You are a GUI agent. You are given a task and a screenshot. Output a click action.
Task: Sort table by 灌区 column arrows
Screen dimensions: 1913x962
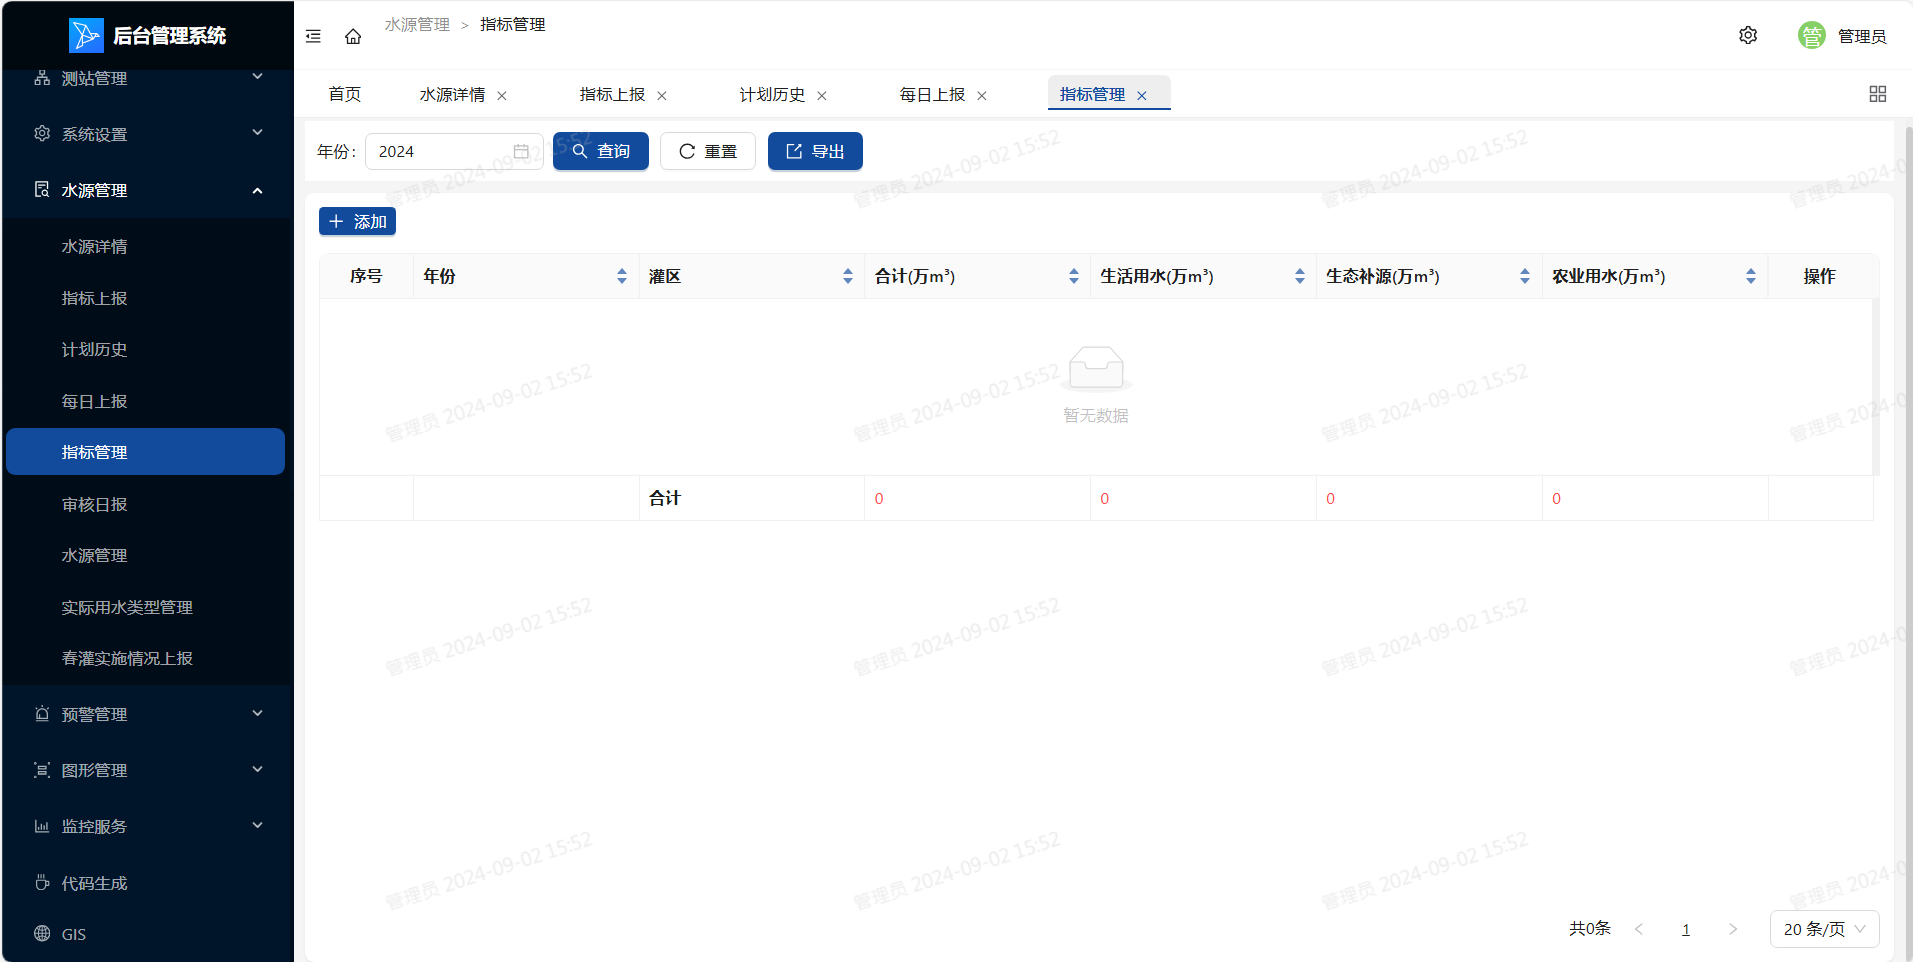848,276
